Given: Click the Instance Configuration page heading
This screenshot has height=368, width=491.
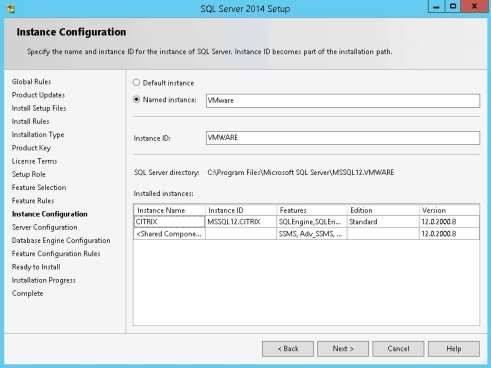Looking at the screenshot, I should [x=71, y=32].
